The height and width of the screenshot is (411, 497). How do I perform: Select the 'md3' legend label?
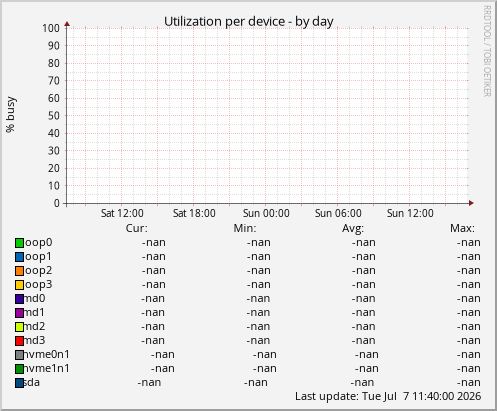point(35,340)
